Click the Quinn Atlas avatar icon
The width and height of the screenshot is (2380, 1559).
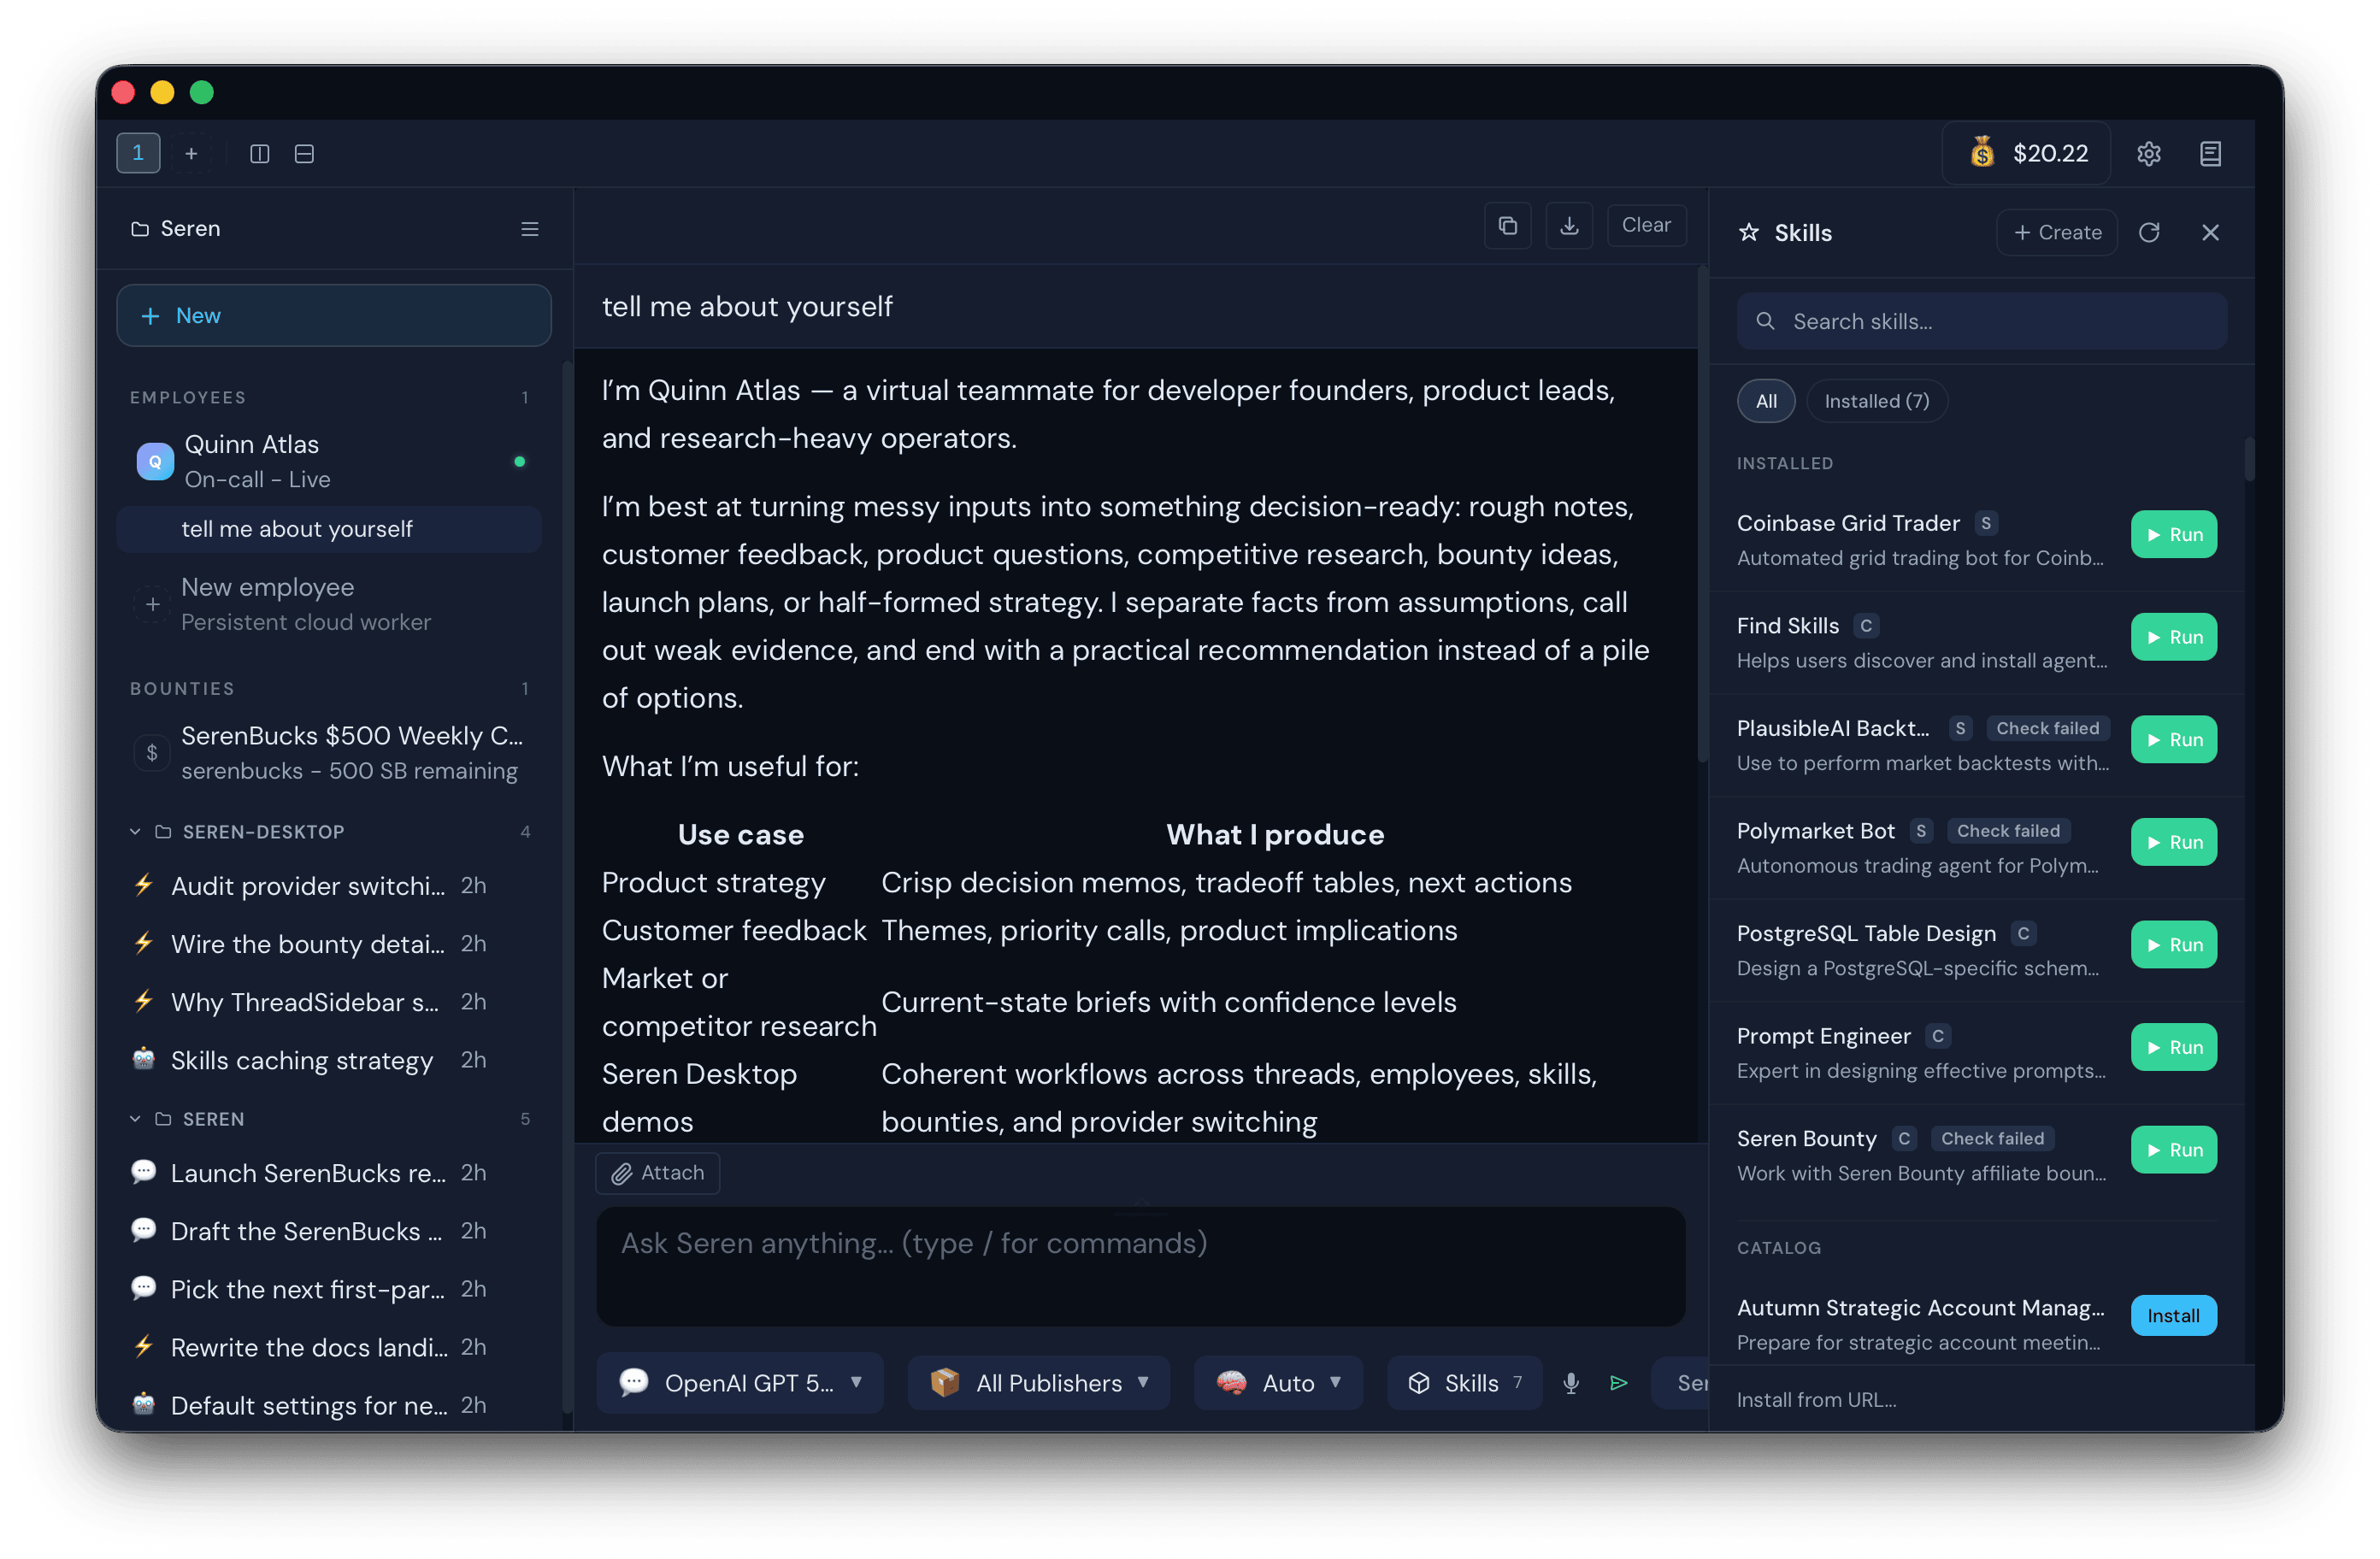(155, 461)
